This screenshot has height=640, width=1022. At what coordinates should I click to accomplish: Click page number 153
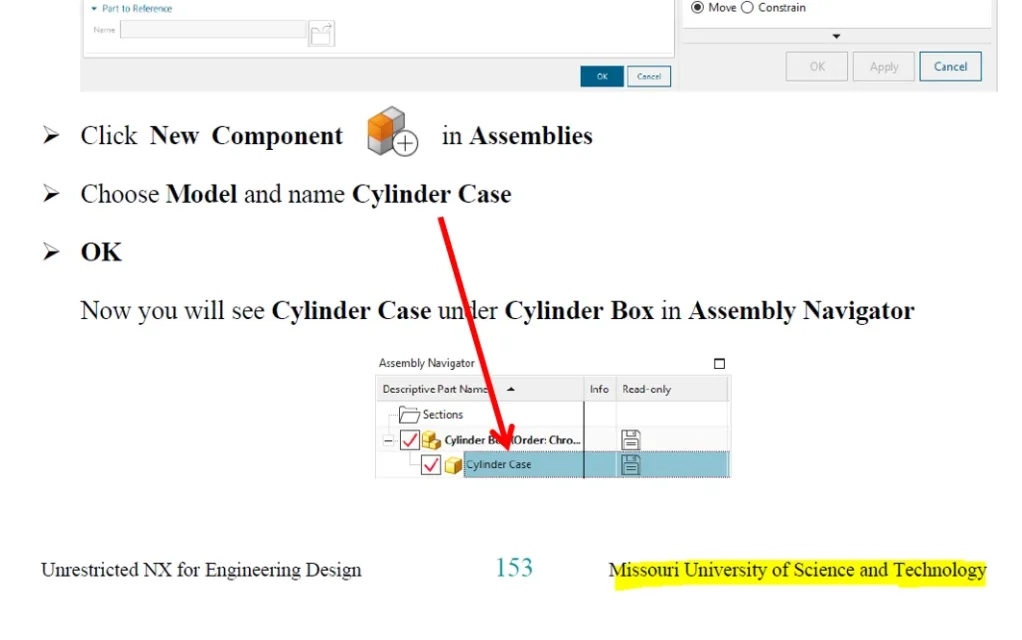click(x=514, y=568)
